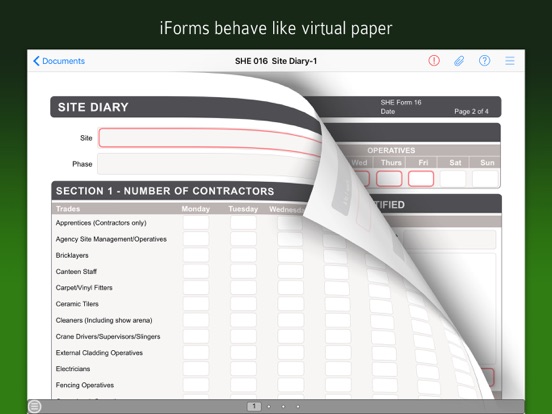
Task: Open the red alert warnings icon
Action: [x=434, y=61]
